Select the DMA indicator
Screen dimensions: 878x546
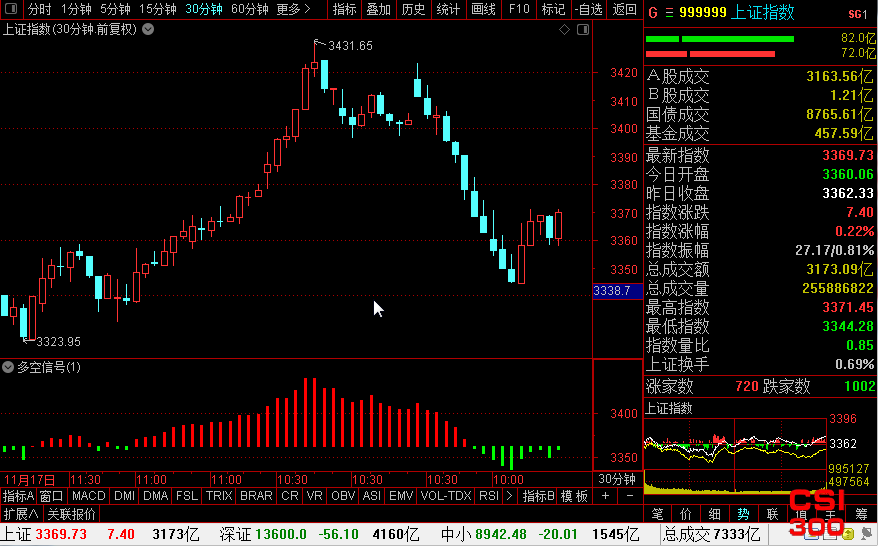click(x=155, y=496)
